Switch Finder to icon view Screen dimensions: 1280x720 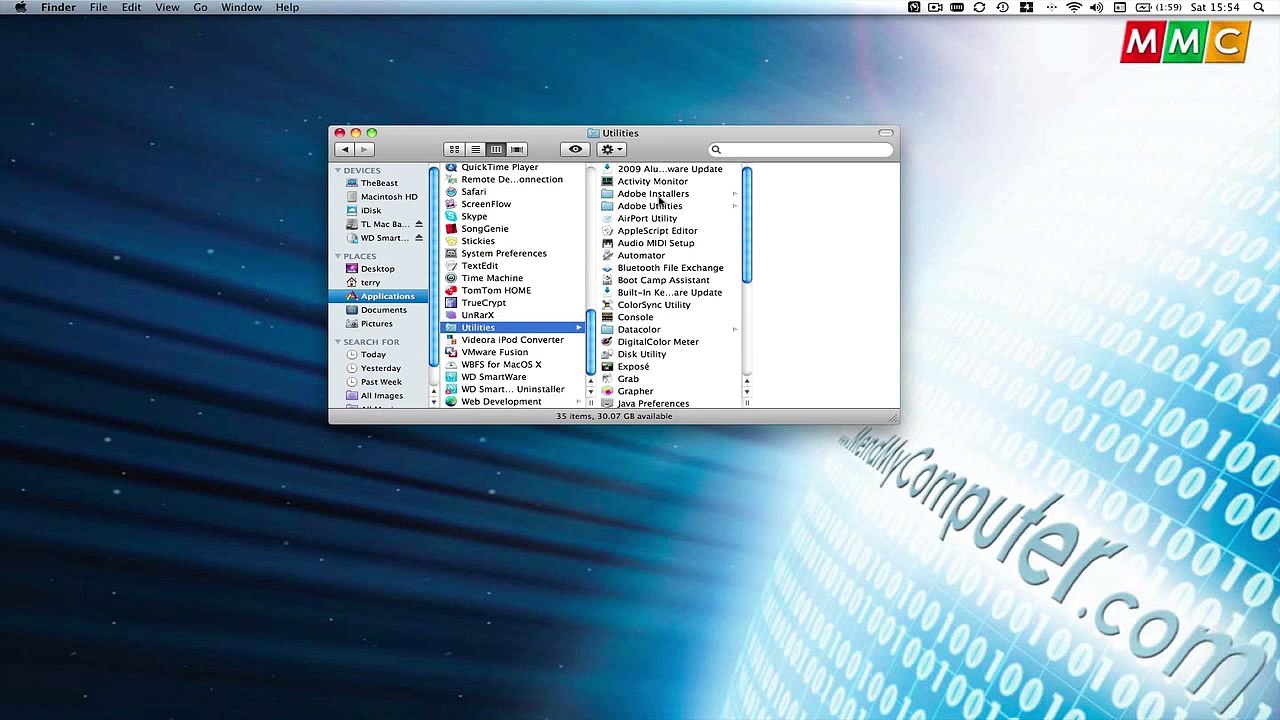point(454,150)
